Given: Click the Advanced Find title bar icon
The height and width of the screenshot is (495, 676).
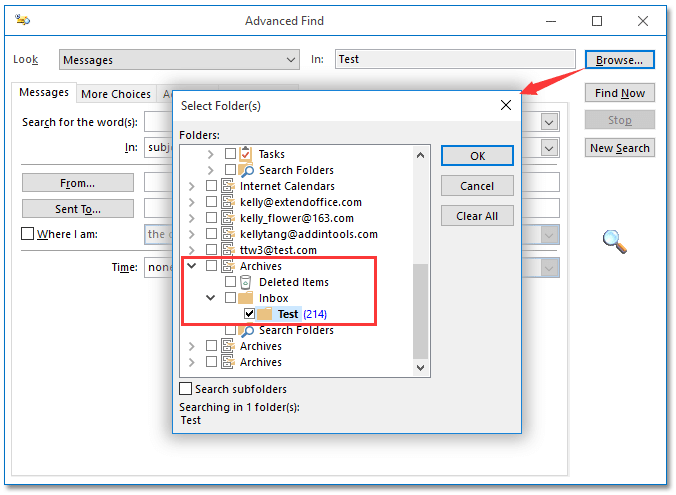Looking at the screenshot, I should point(23,21).
